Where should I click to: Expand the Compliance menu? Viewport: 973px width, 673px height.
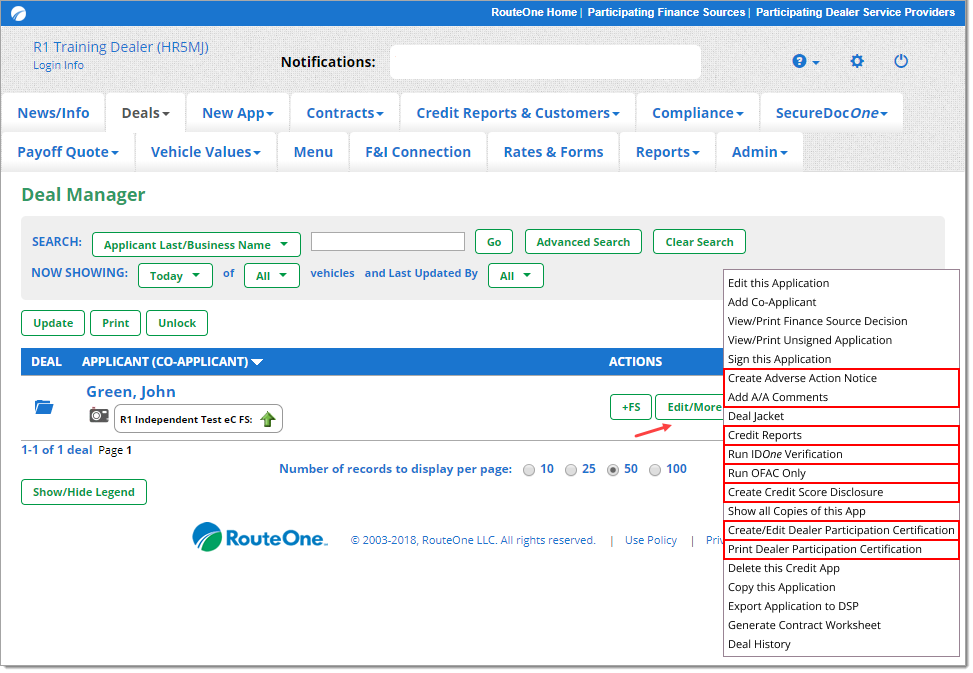[697, 113]
